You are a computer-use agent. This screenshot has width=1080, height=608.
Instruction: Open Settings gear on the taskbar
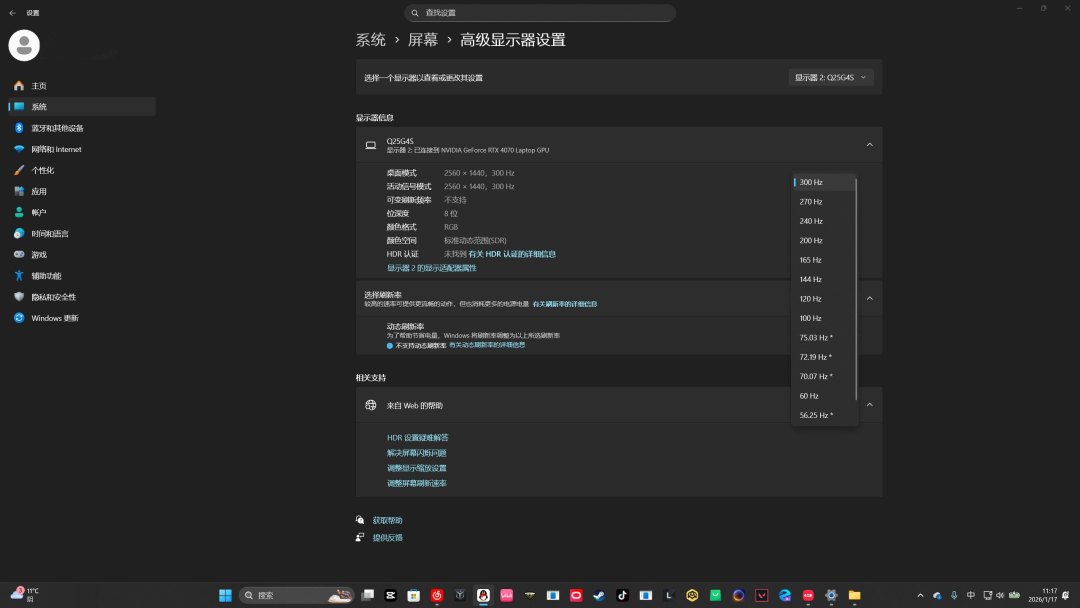[x=831, y=595]
